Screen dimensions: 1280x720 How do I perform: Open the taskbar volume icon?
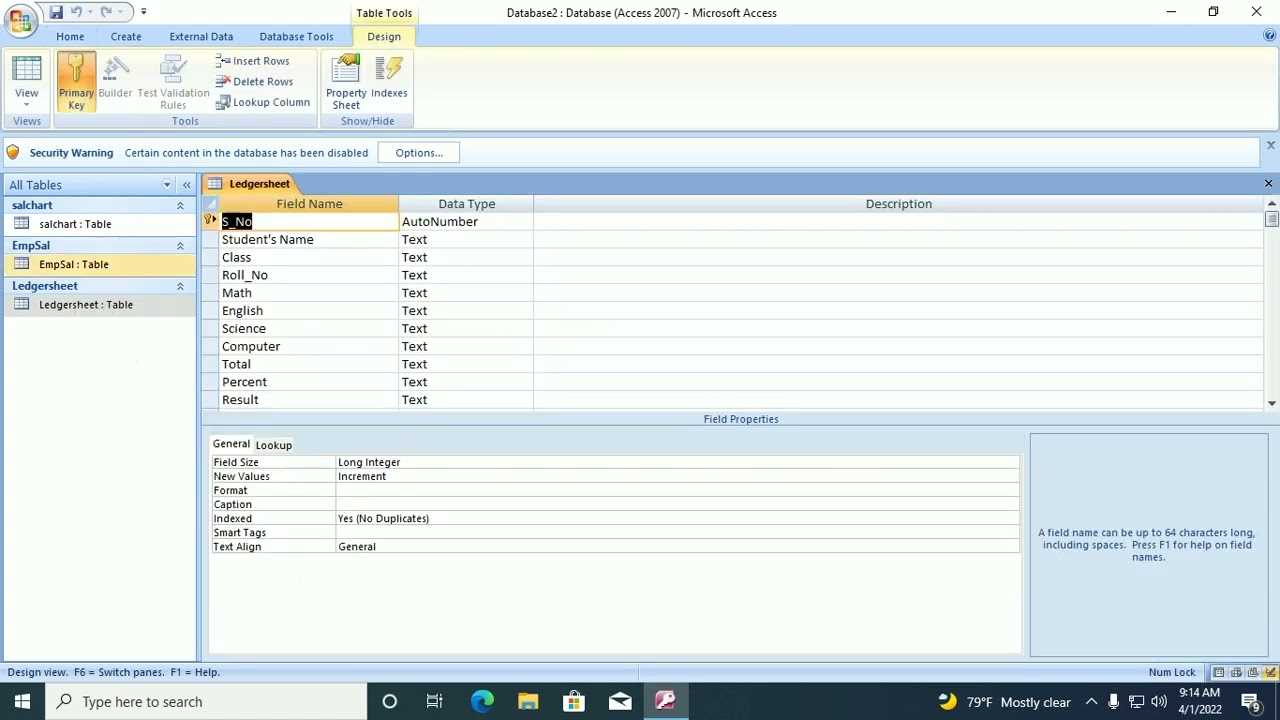tap(1159, 702)
